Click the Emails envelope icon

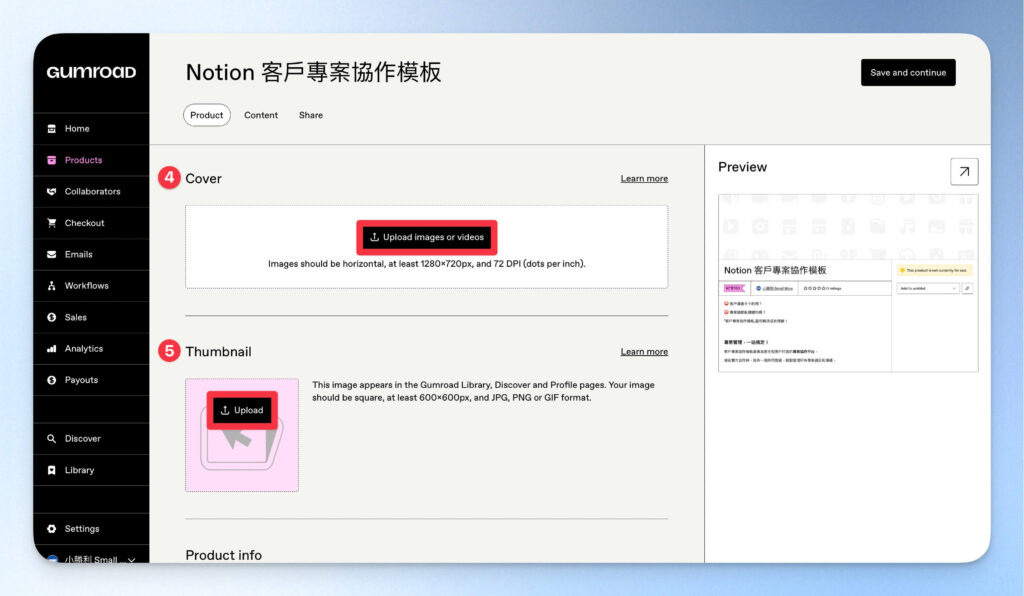coord(52,255)
